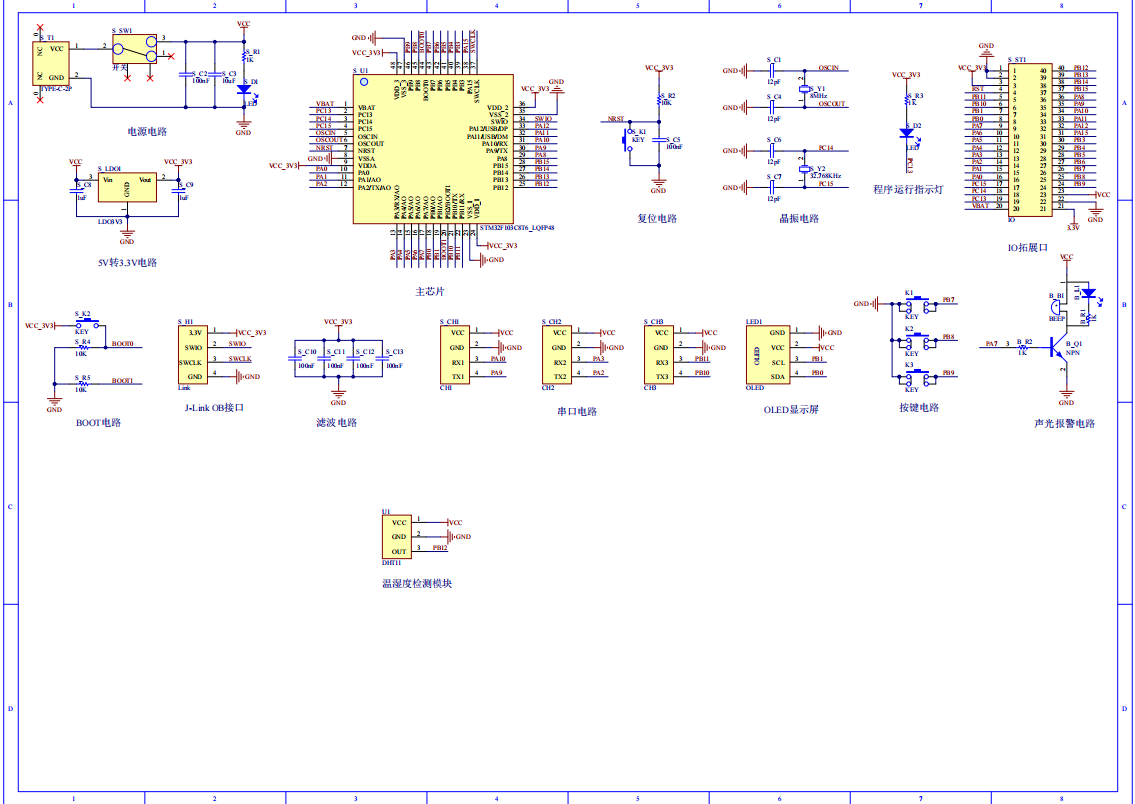The image size is (1135, 804).
Task: Click the OLED显示屏 section label
Action: pos(791,410)
